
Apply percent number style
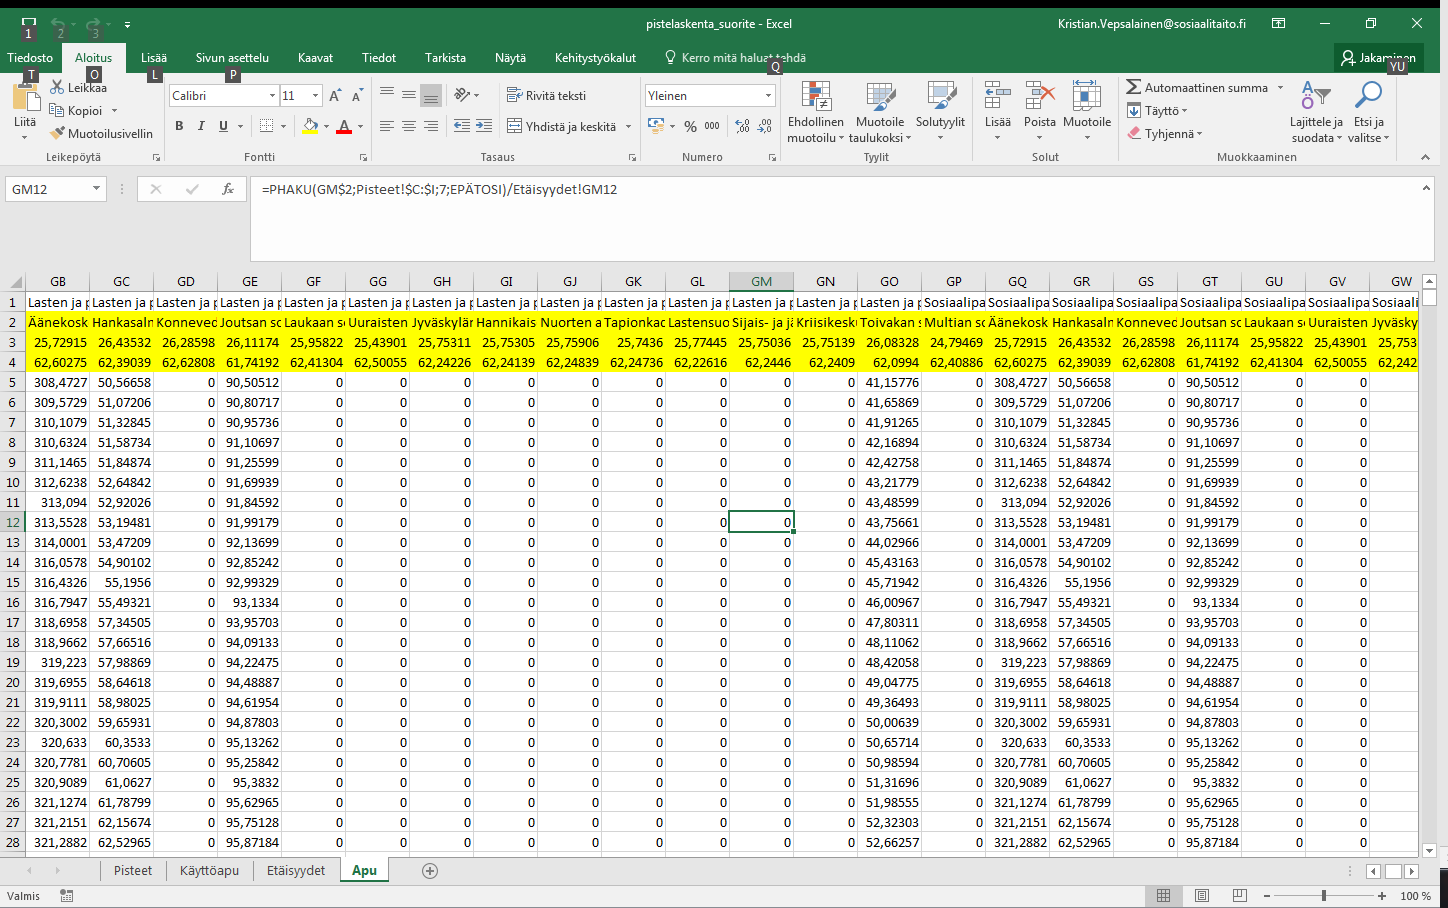point(690,126)
